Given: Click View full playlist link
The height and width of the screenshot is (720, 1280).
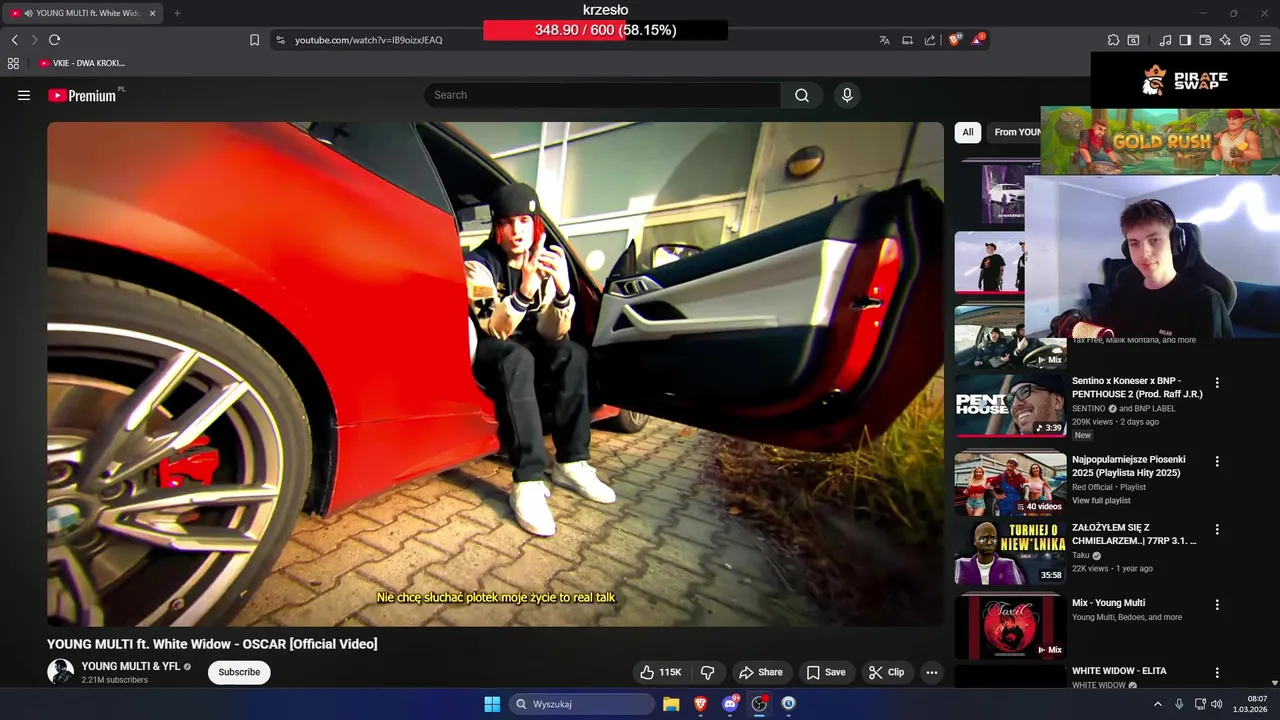Looking at the screenshot, I should tap(1101, 501).
